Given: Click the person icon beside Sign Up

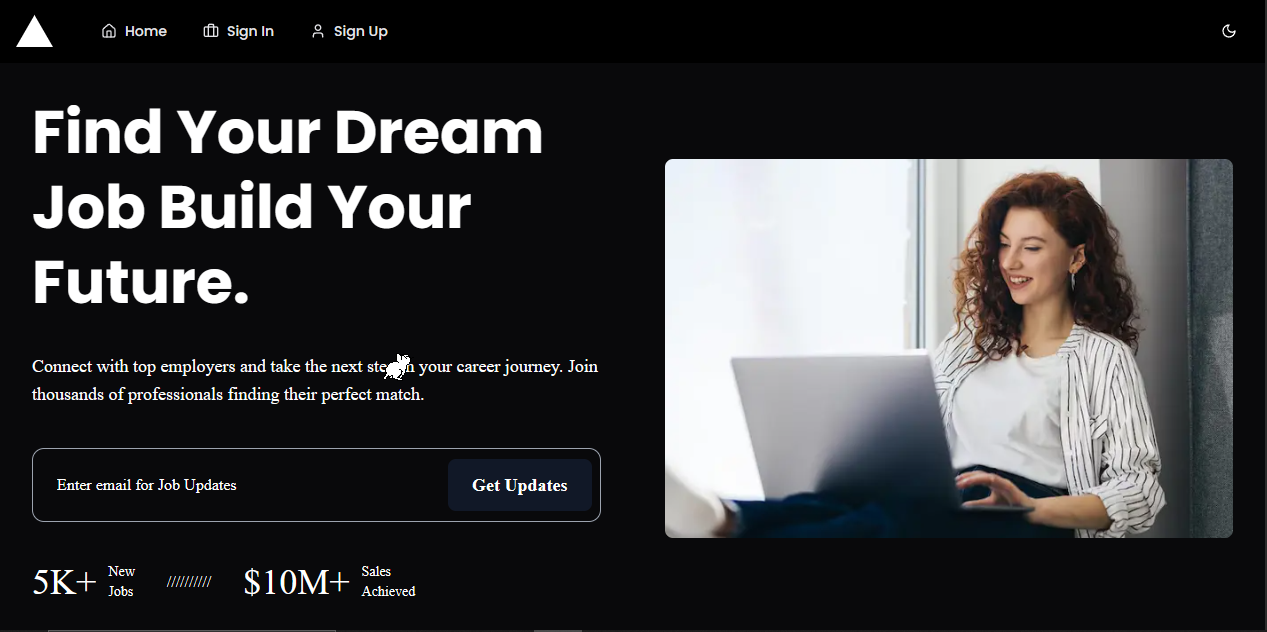Looking at the screenshot, I should pyautogui.click(x=318, y=31).
